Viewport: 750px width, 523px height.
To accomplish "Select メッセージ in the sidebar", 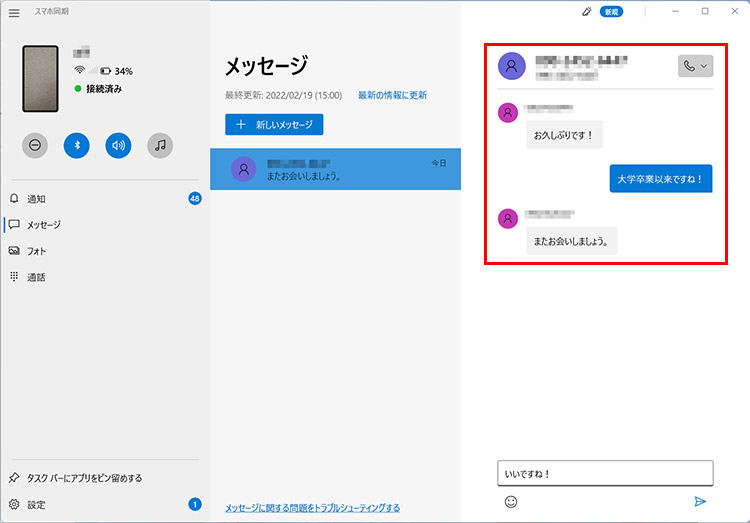I will [x=43, y=225].
